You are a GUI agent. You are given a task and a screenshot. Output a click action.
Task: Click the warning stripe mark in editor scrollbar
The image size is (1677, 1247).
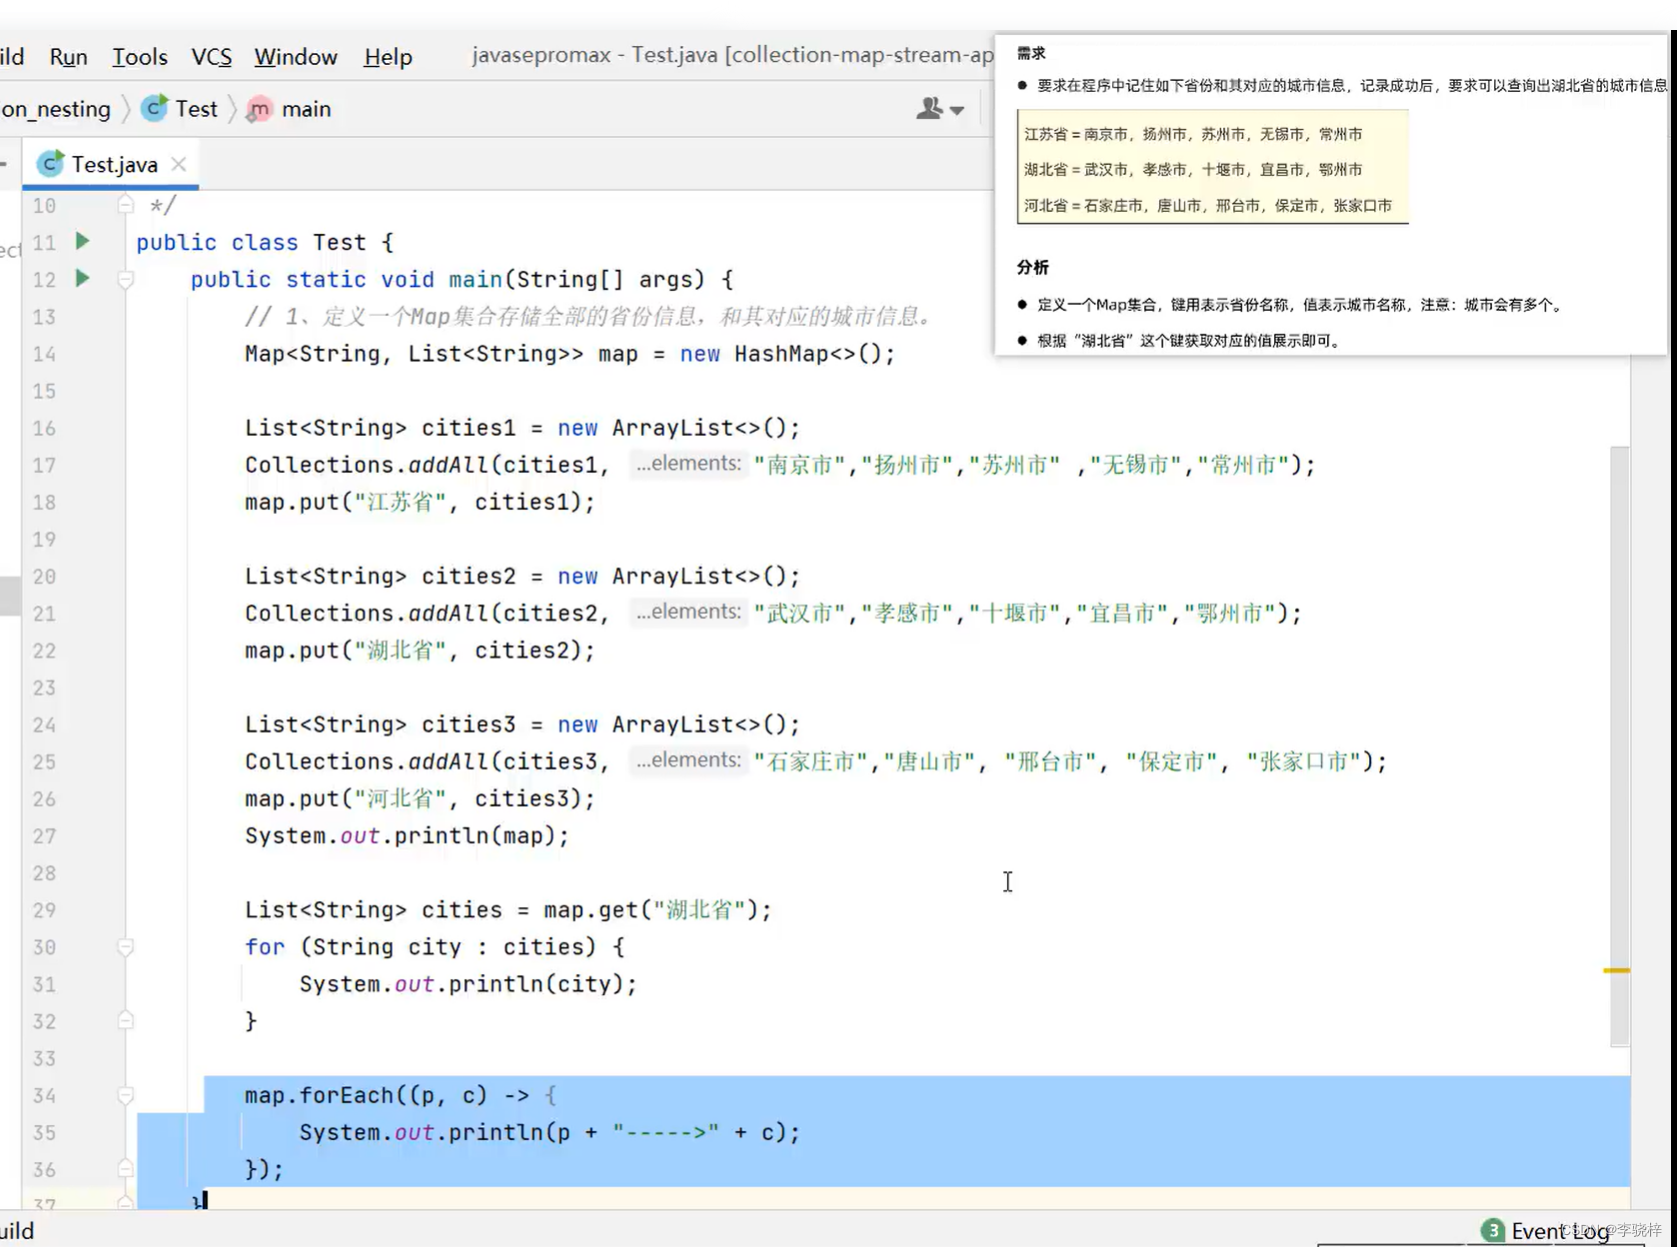tap(1617, 970)
